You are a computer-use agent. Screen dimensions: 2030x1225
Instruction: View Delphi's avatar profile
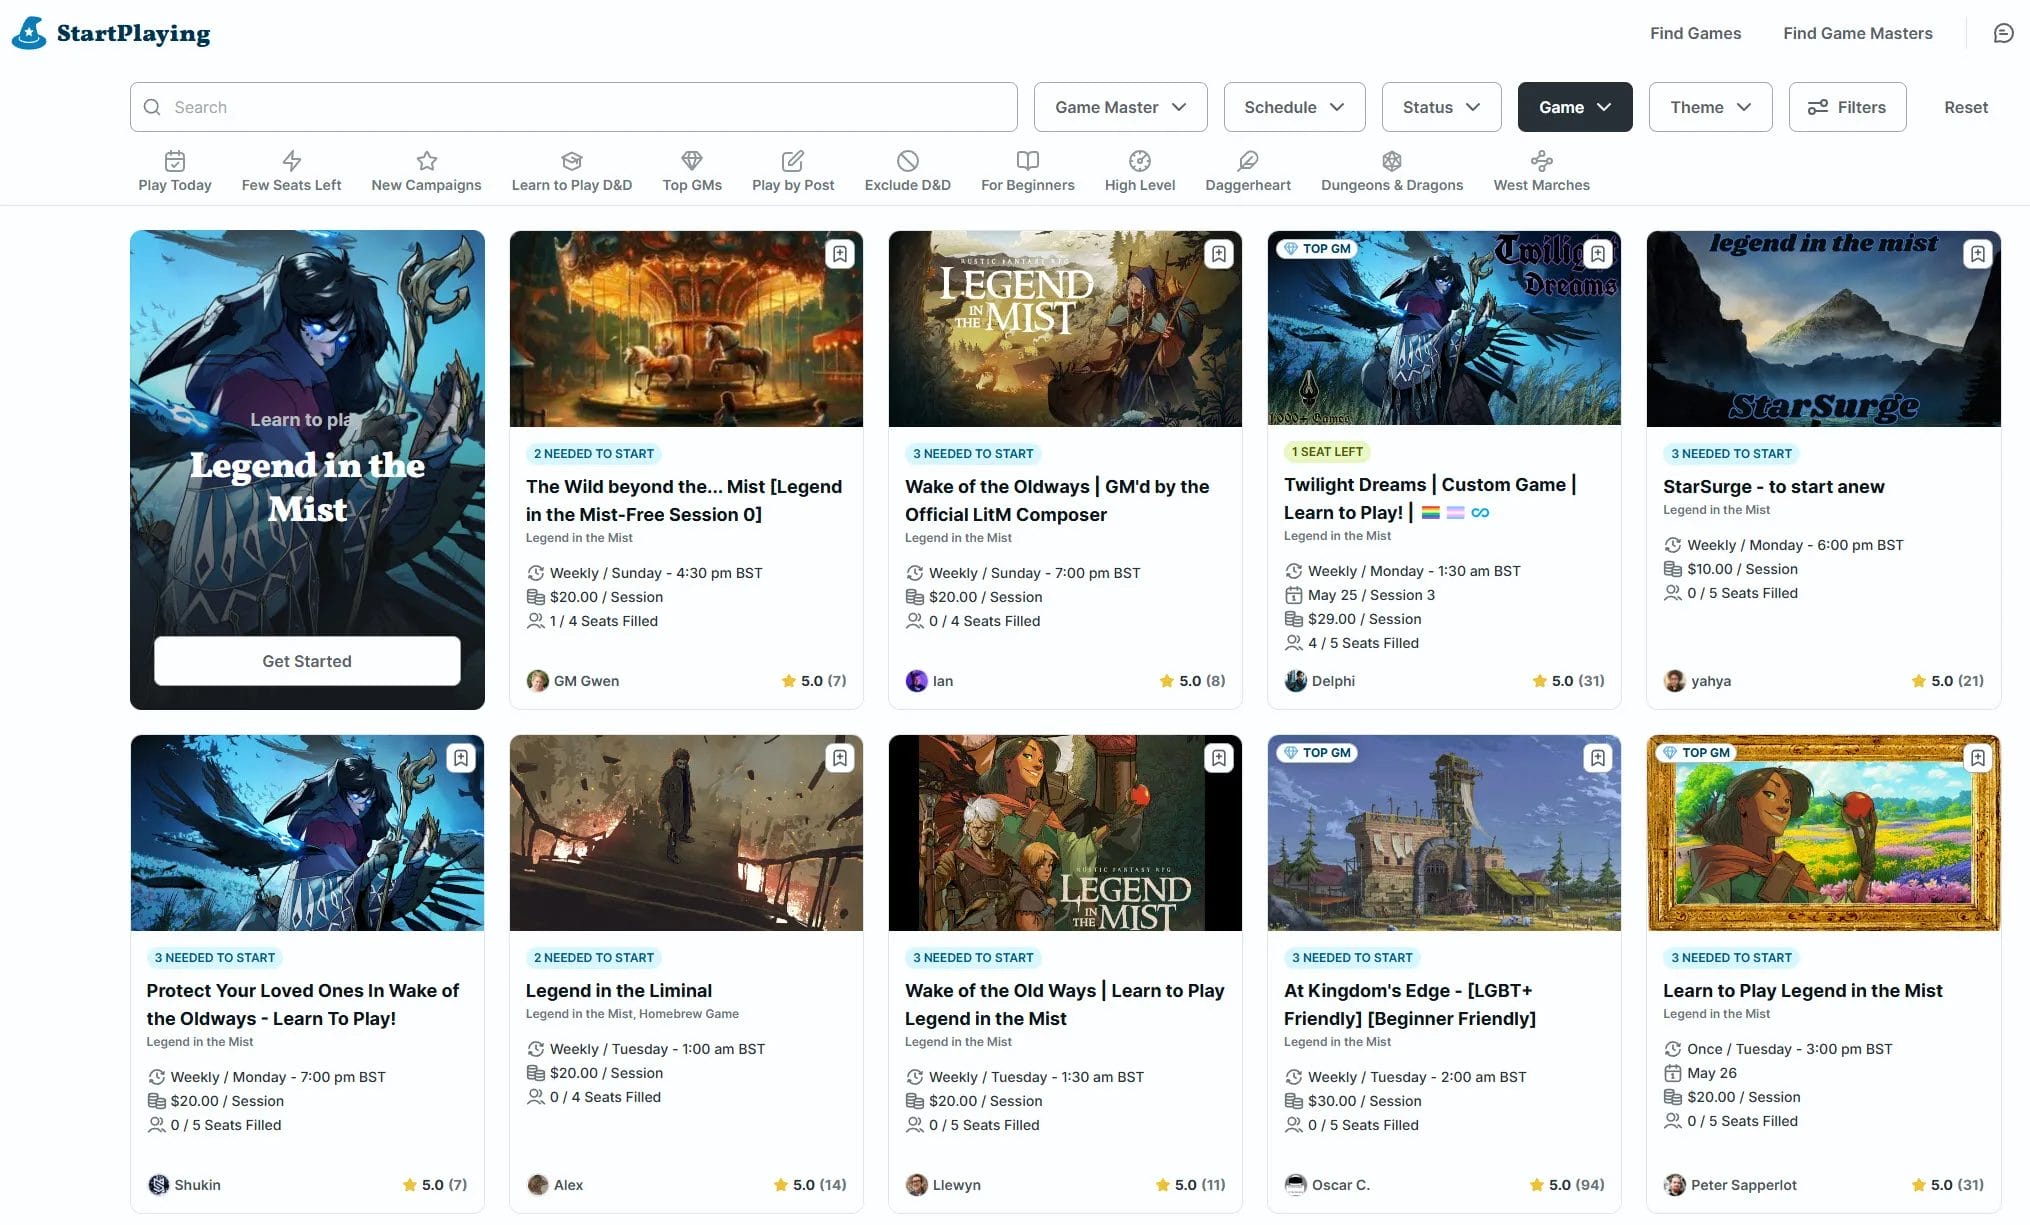(1296, 681)
